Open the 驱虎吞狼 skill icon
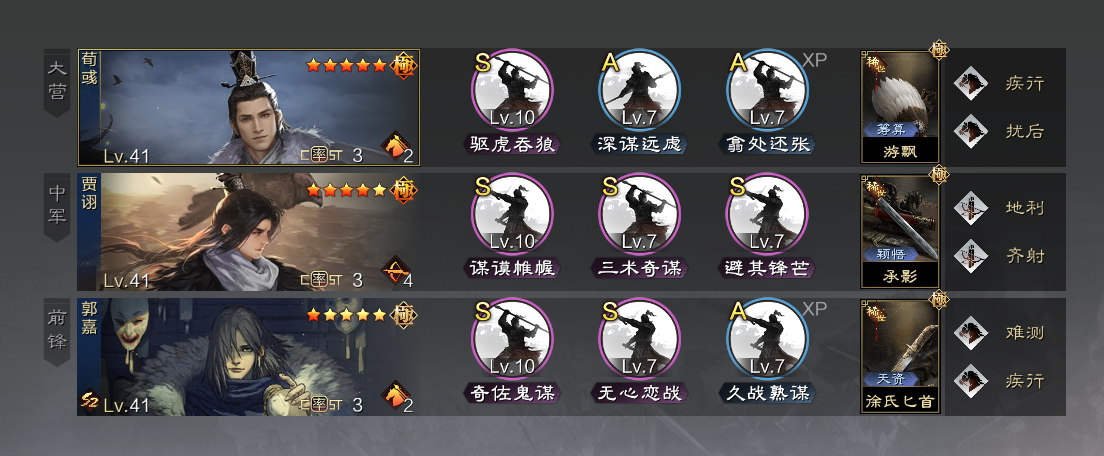 point(512,89)
